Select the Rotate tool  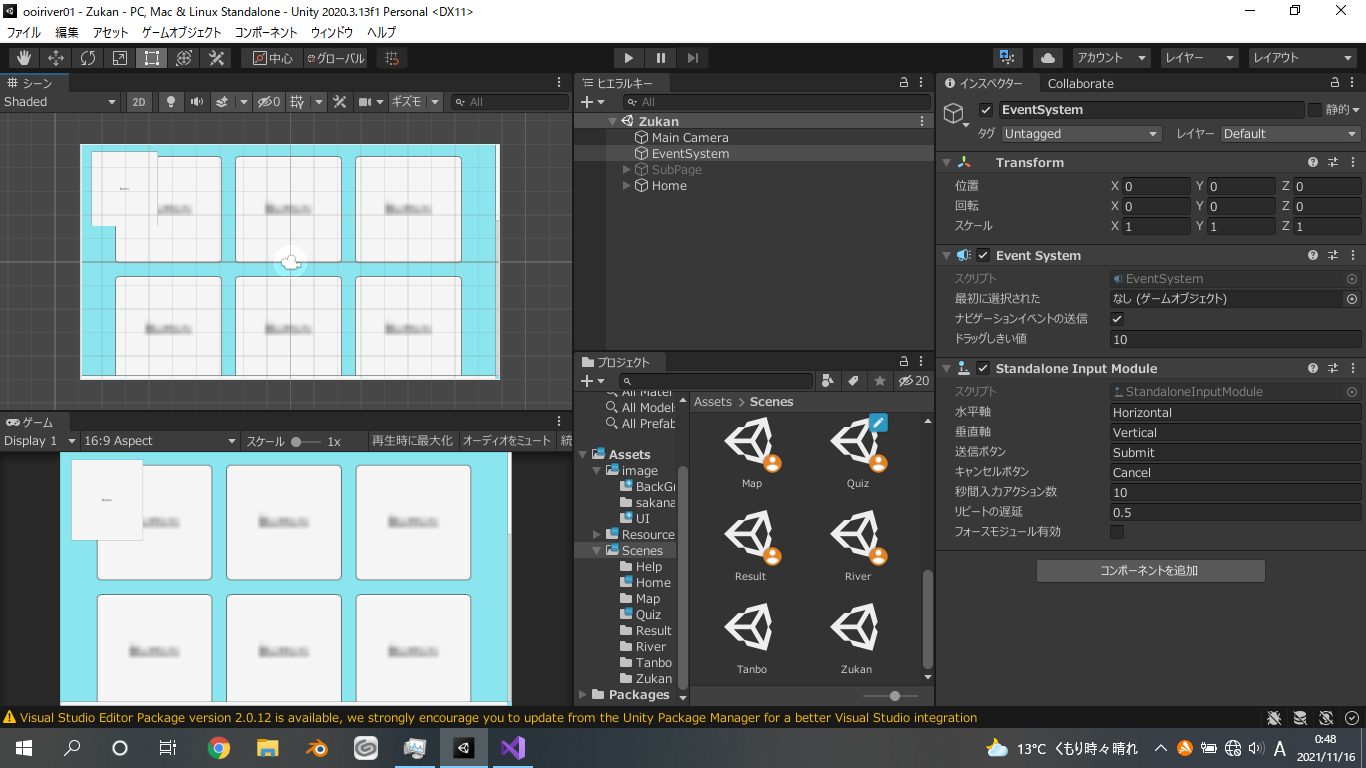pos(88,58)
